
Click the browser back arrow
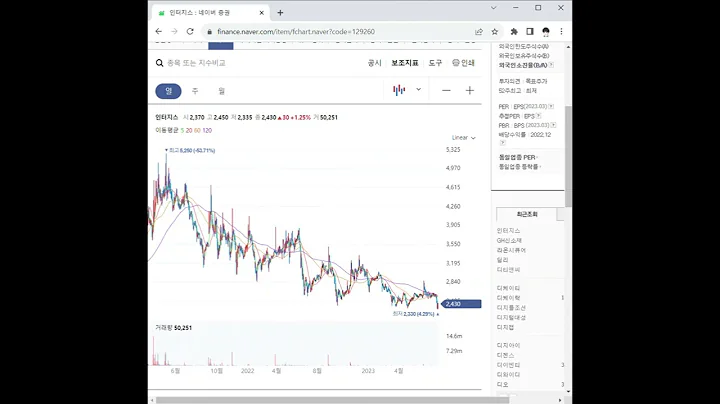click(158, 31)
